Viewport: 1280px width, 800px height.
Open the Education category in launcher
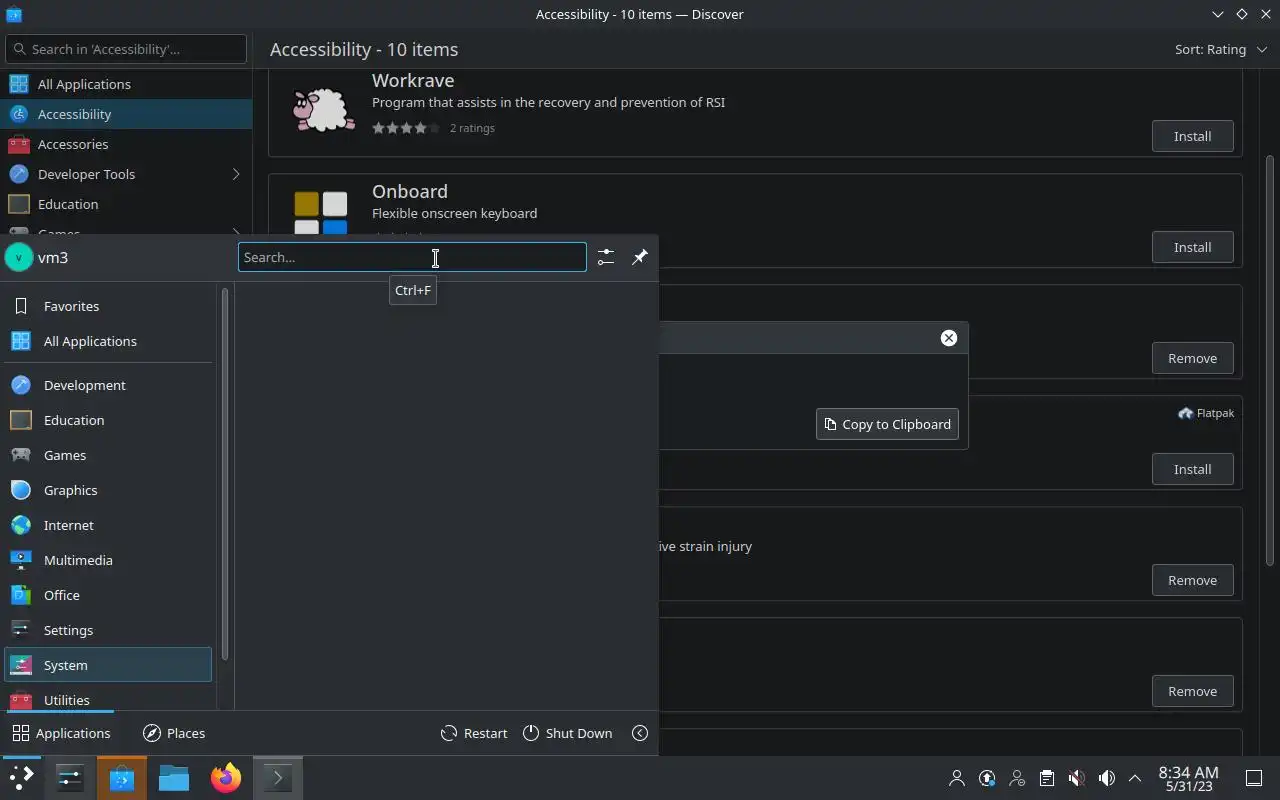[x=108, y=420]
